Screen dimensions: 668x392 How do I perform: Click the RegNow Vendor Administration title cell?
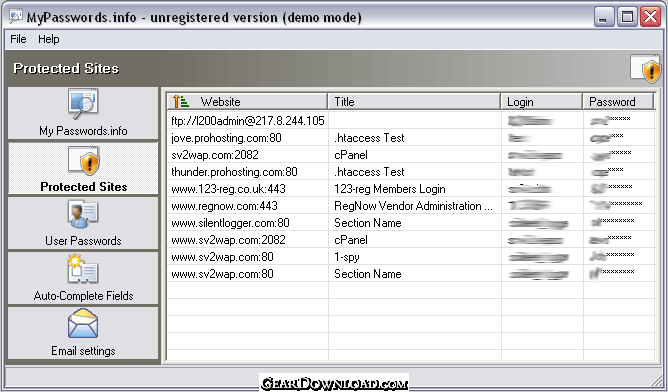point(413,206)
